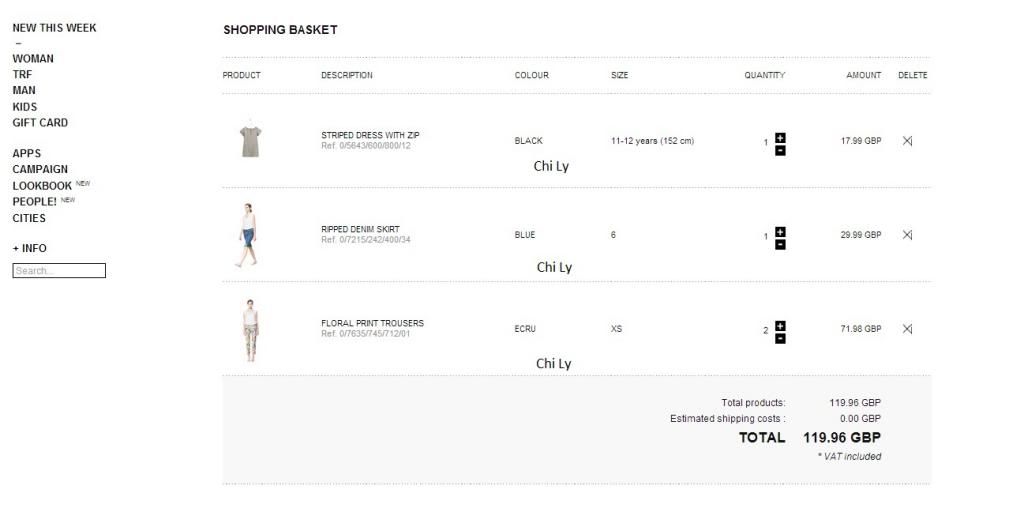Open the Striped Dress product thumbnail
The height and width of the screenshot is (511, 1024).
(x=250, y=140)
